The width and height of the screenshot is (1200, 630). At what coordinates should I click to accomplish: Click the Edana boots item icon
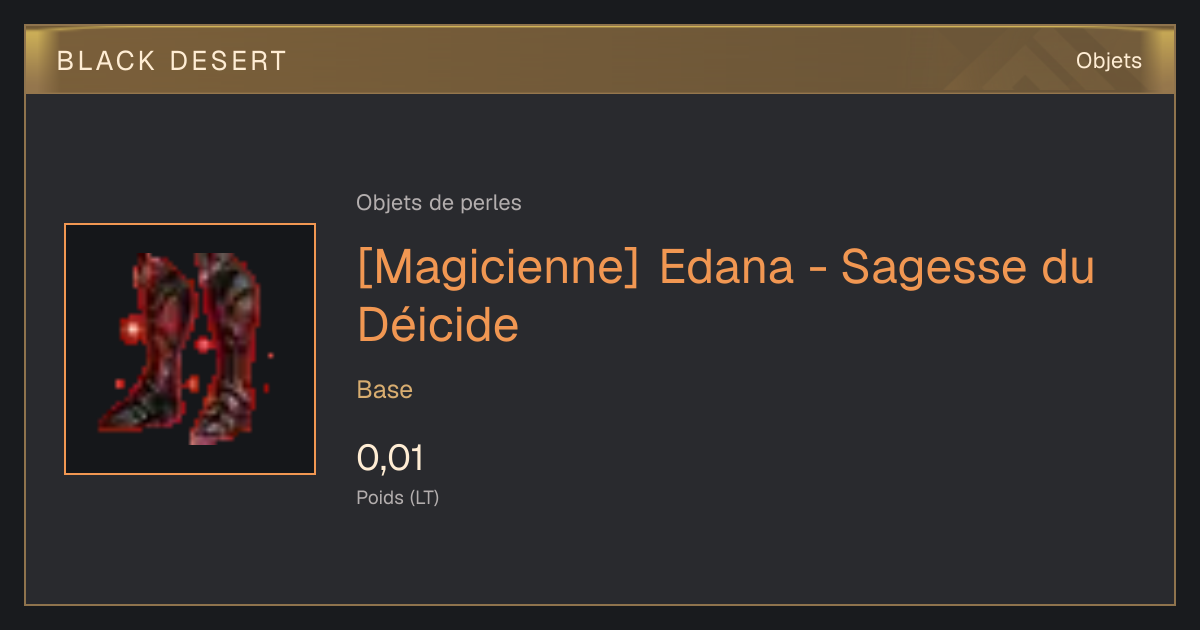tap(190, 349)
